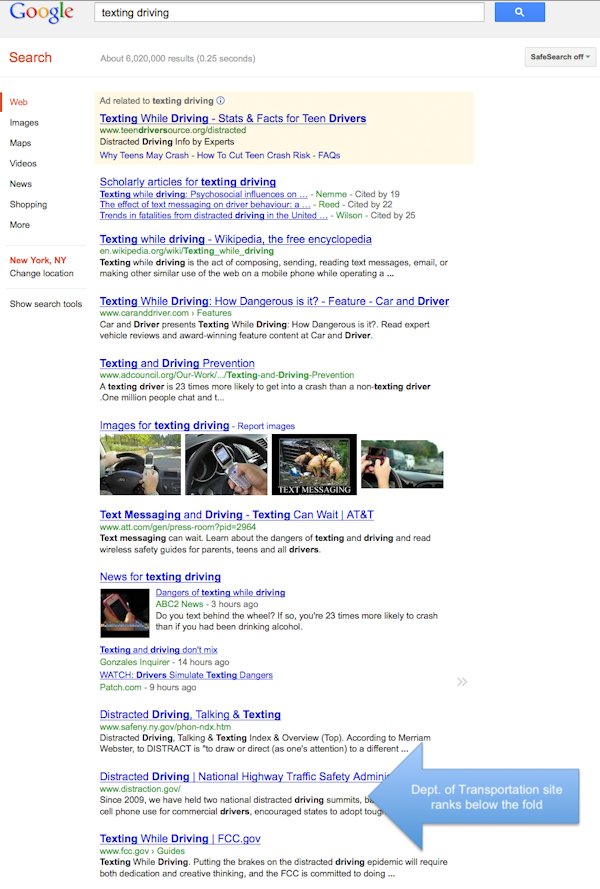Select the Web search category

(x=18, y=102)
